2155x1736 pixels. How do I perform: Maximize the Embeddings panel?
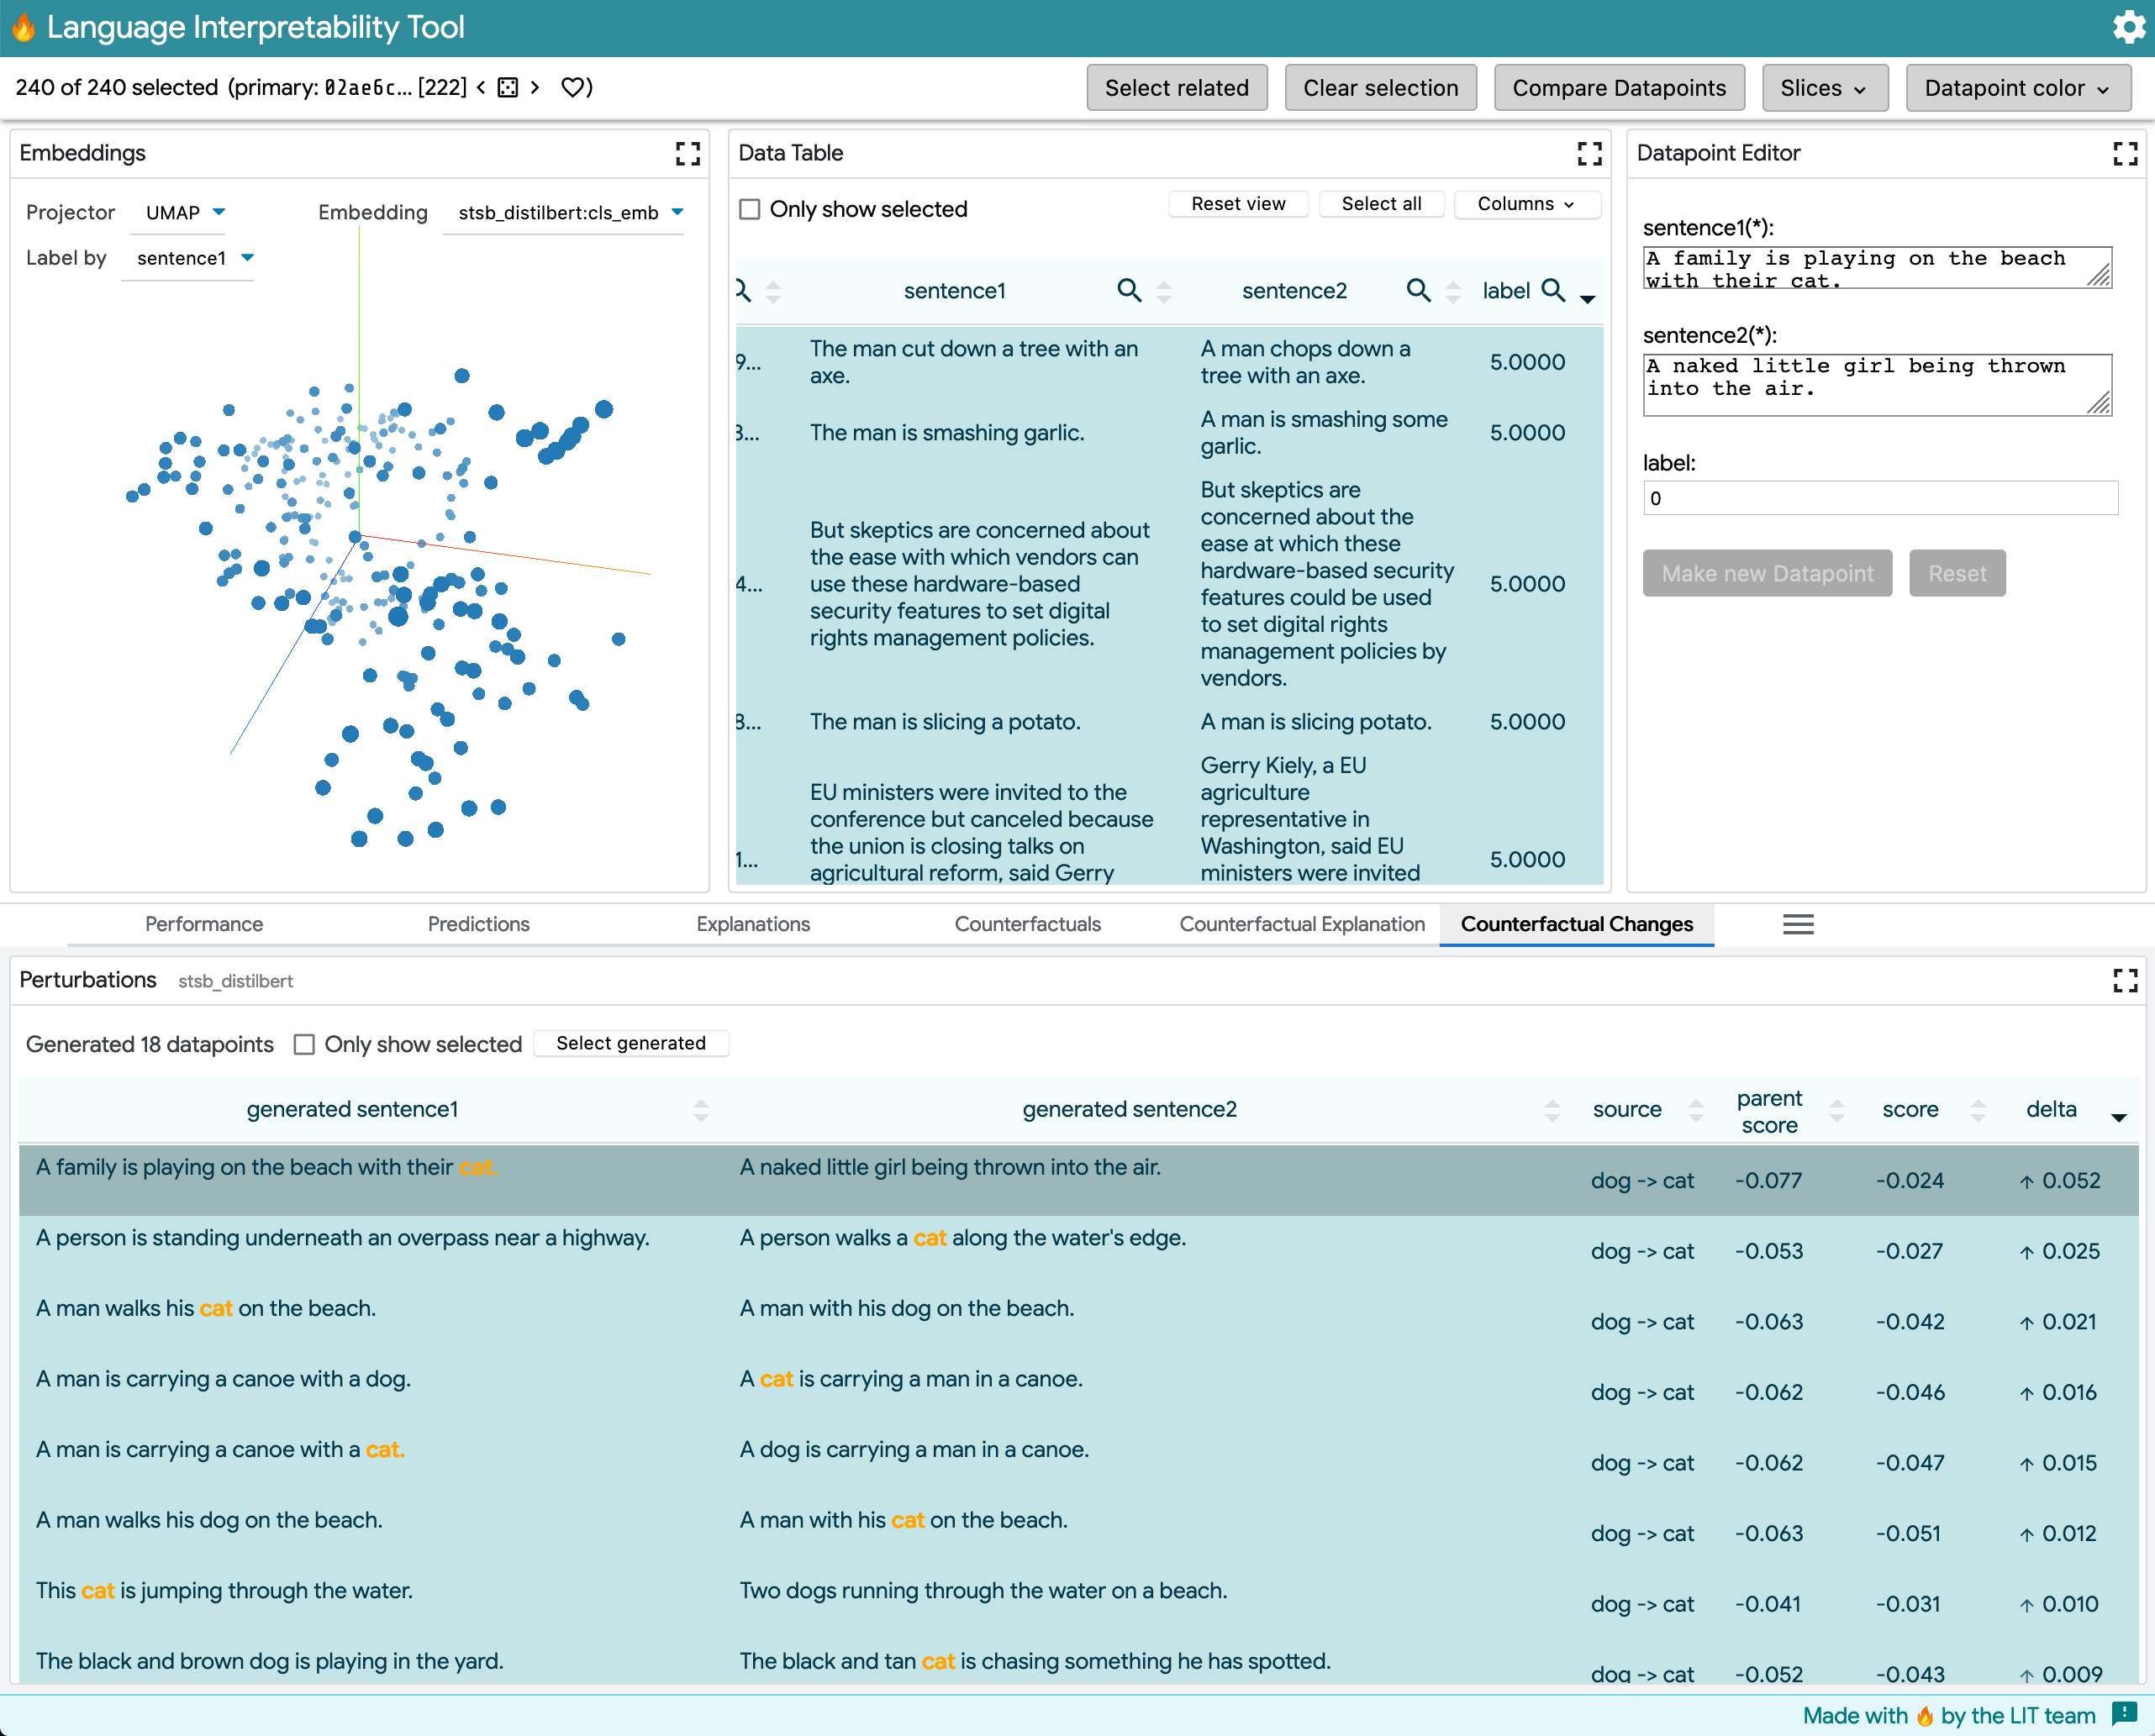click(x=687, y=153)
